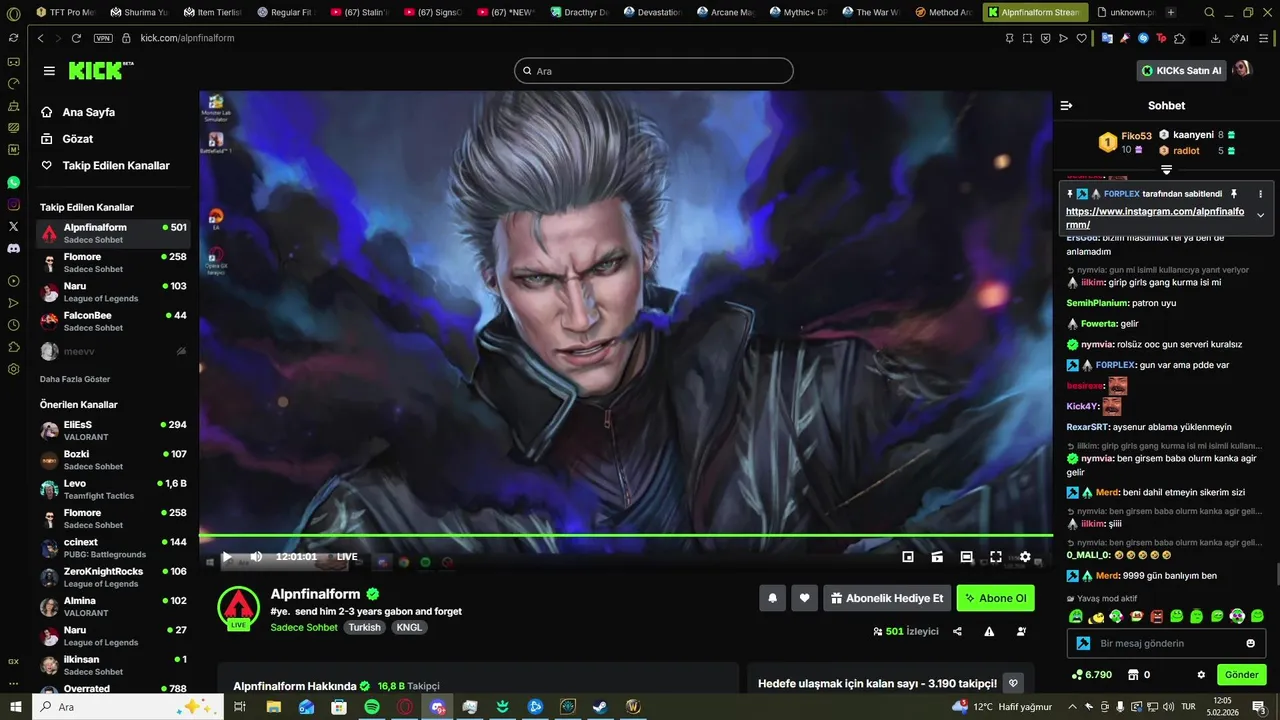
Task: Open the channel user-actions icon
Action: [1021, 632]
